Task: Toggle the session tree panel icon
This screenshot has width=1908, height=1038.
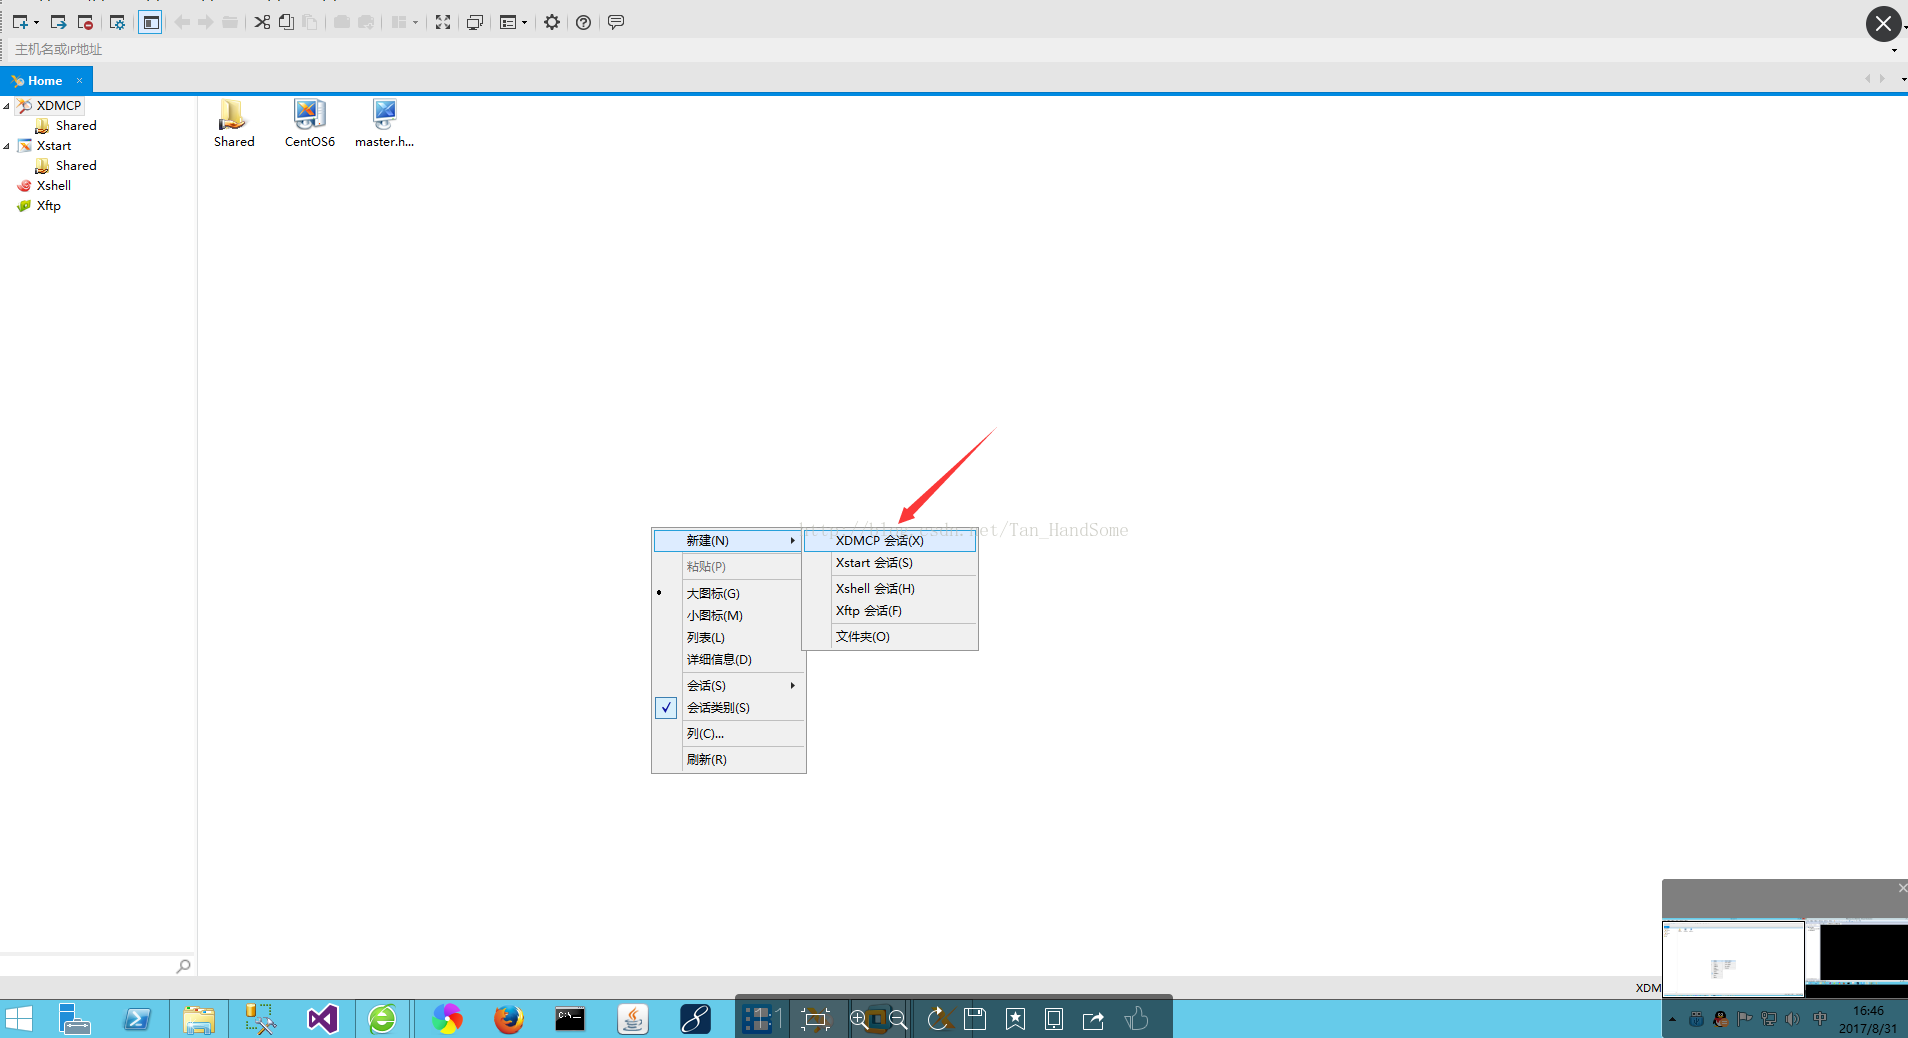Action: (150, 22)
